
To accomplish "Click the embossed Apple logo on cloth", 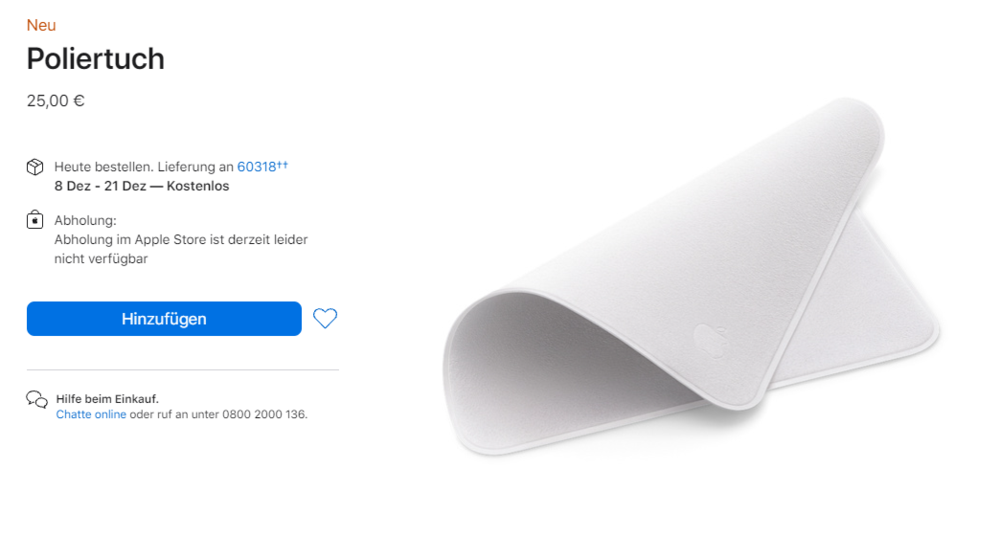I will 712,339.
